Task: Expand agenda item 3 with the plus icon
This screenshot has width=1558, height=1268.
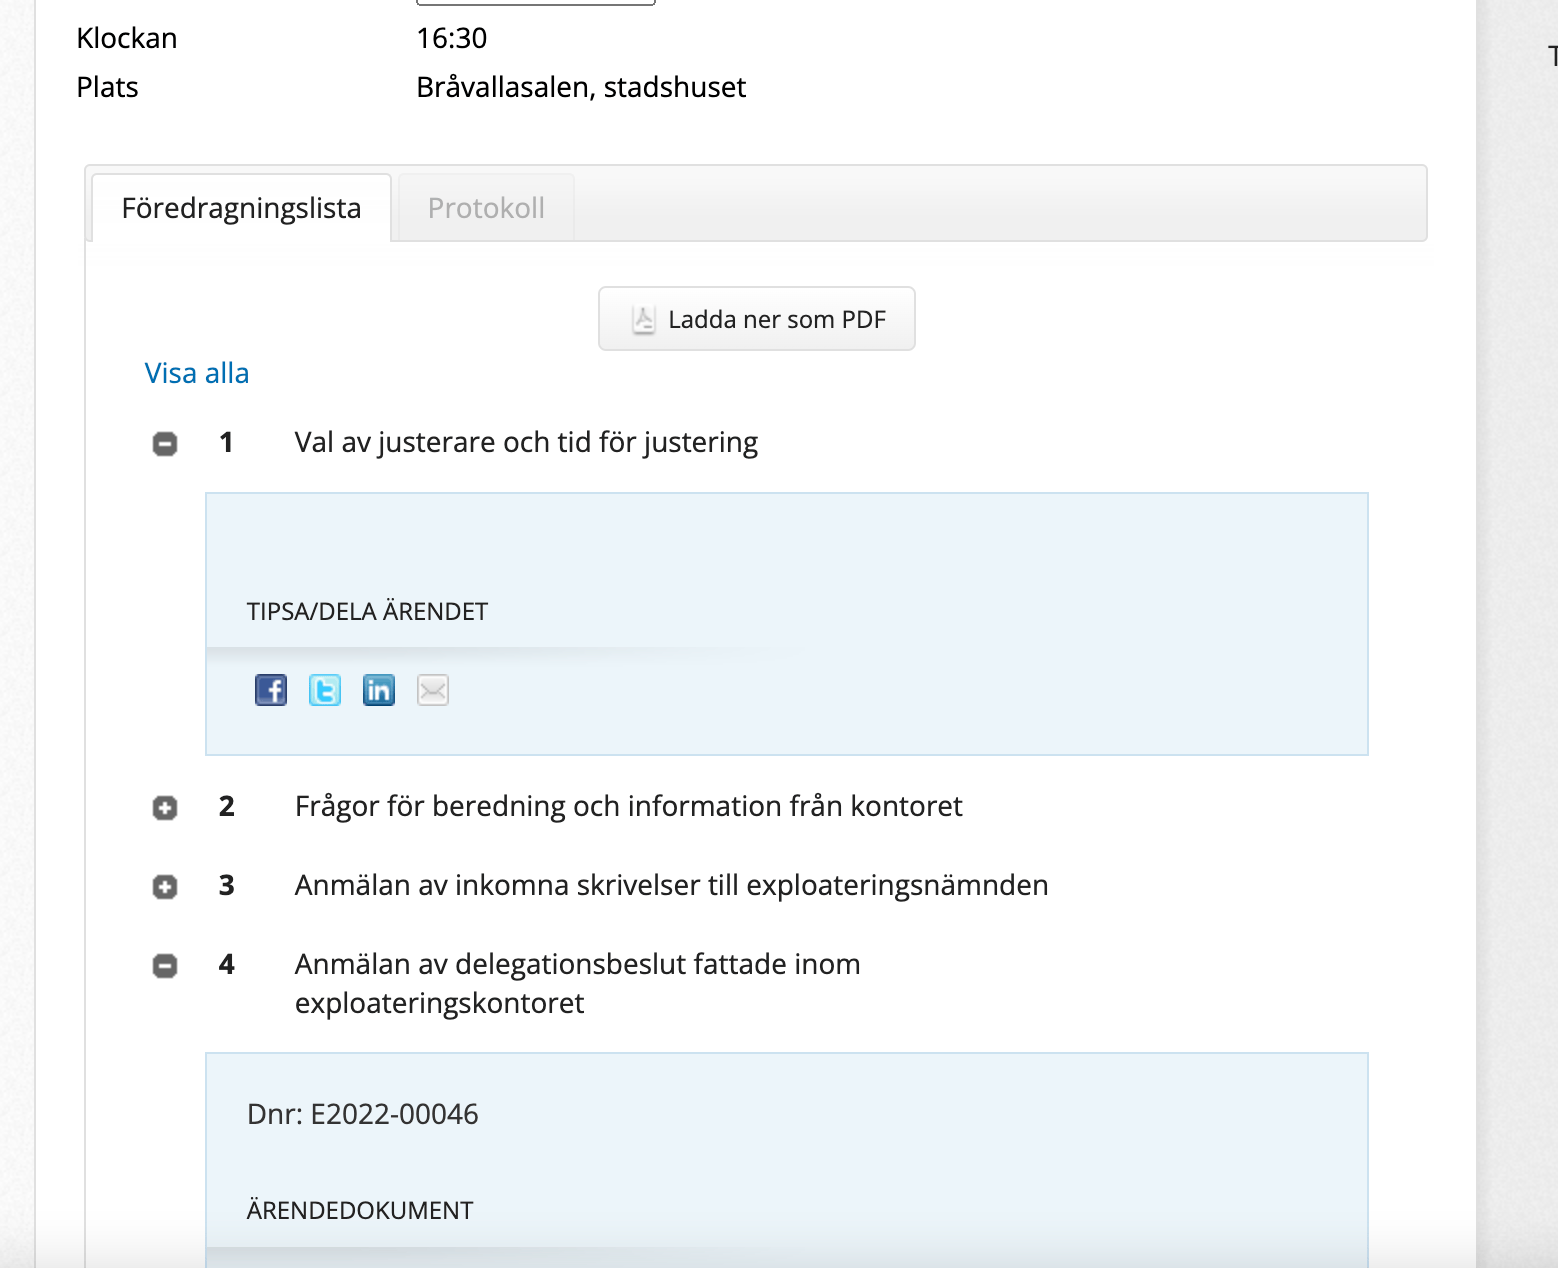Action: (165, 887)
